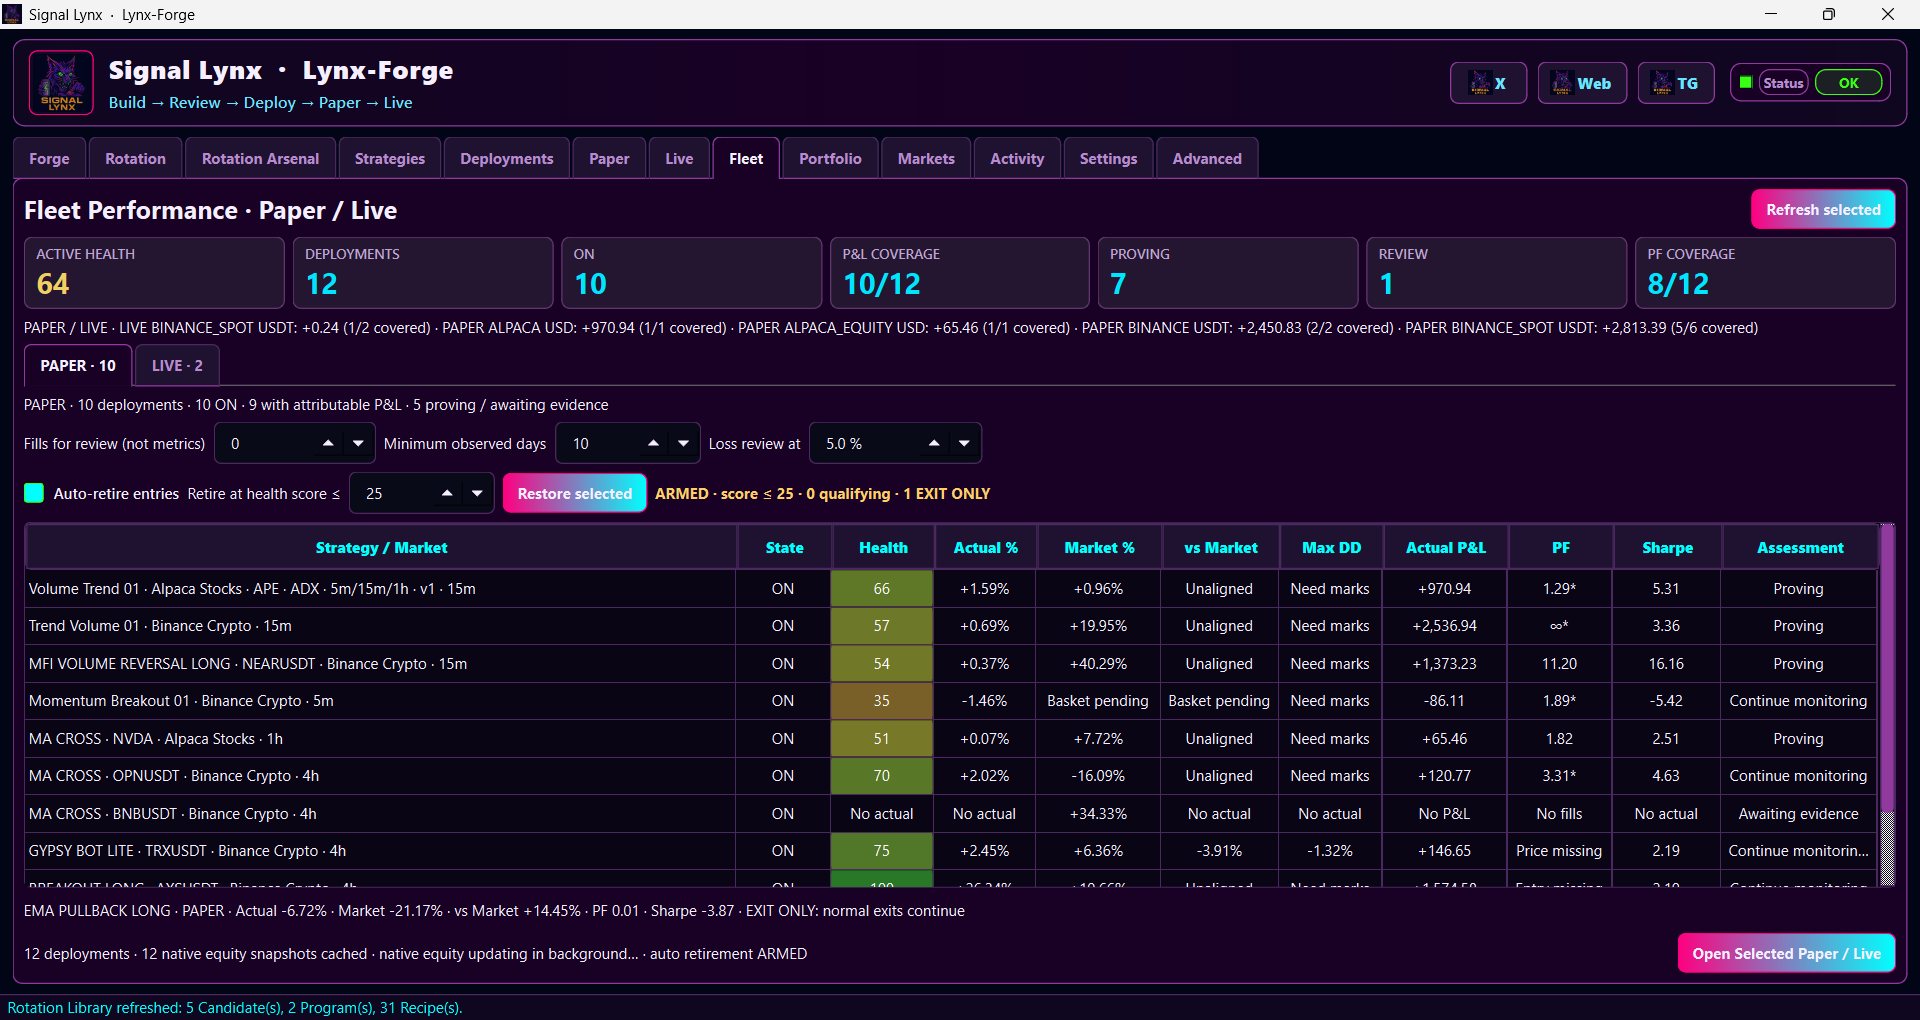1920x1020 pixels.
Task: Increase Retire at health score value
Action: pyautogui.click(x=447, y=493)
